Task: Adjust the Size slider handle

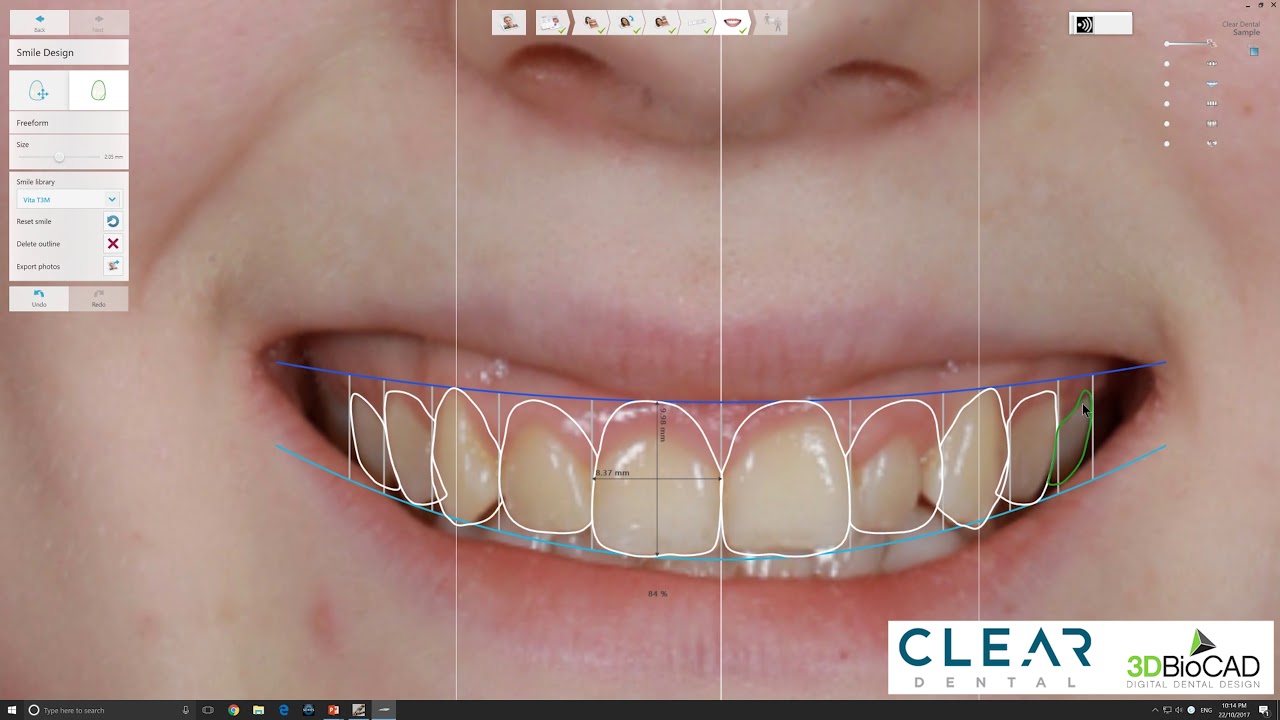Action: (x=59, y=157)
